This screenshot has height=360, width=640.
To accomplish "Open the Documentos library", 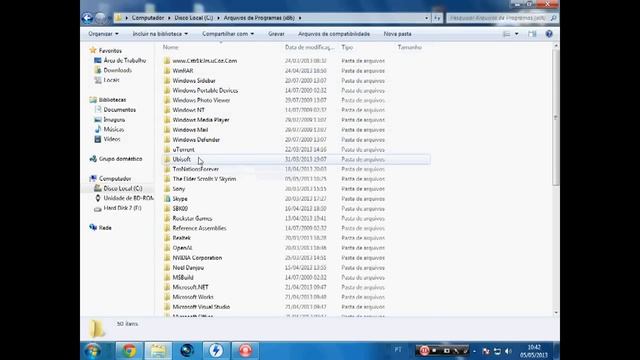I will [120, 110].
